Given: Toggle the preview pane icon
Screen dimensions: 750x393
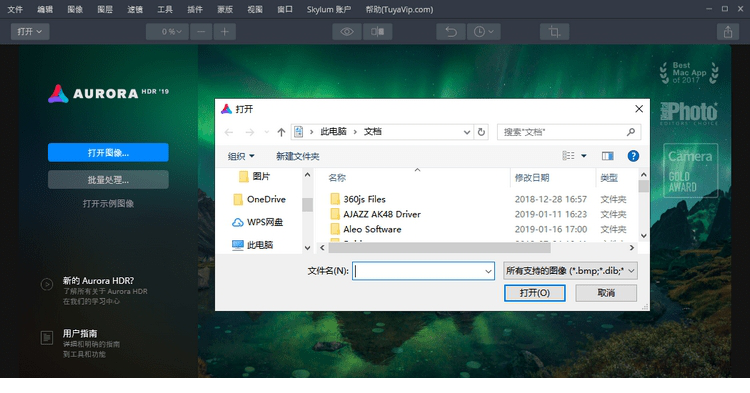Looking at the screenshot, I should (x=607, y=156).
